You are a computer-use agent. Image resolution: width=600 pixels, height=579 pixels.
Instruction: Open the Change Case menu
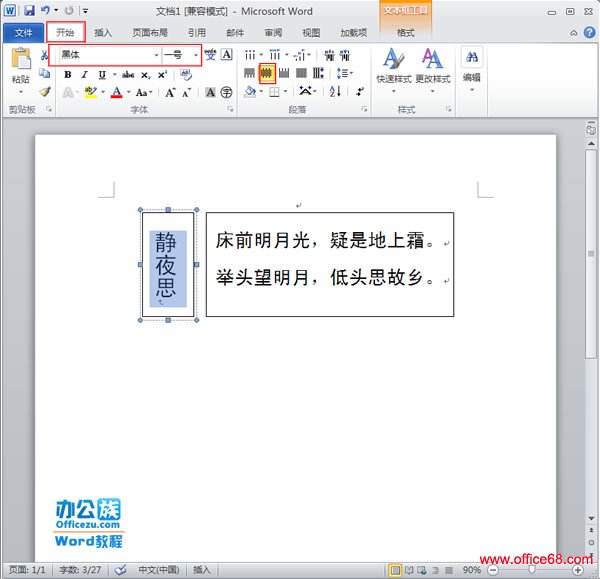(144, 92)
